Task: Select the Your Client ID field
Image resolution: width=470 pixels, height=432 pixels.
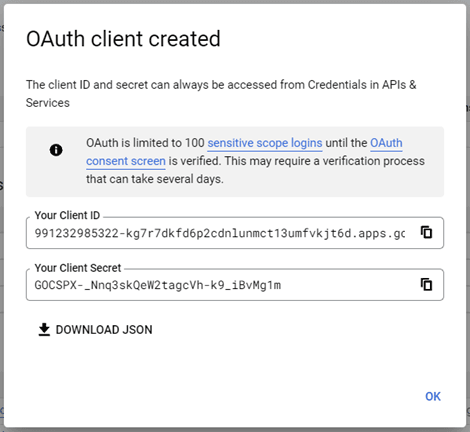Action: [x=235, y=233]
